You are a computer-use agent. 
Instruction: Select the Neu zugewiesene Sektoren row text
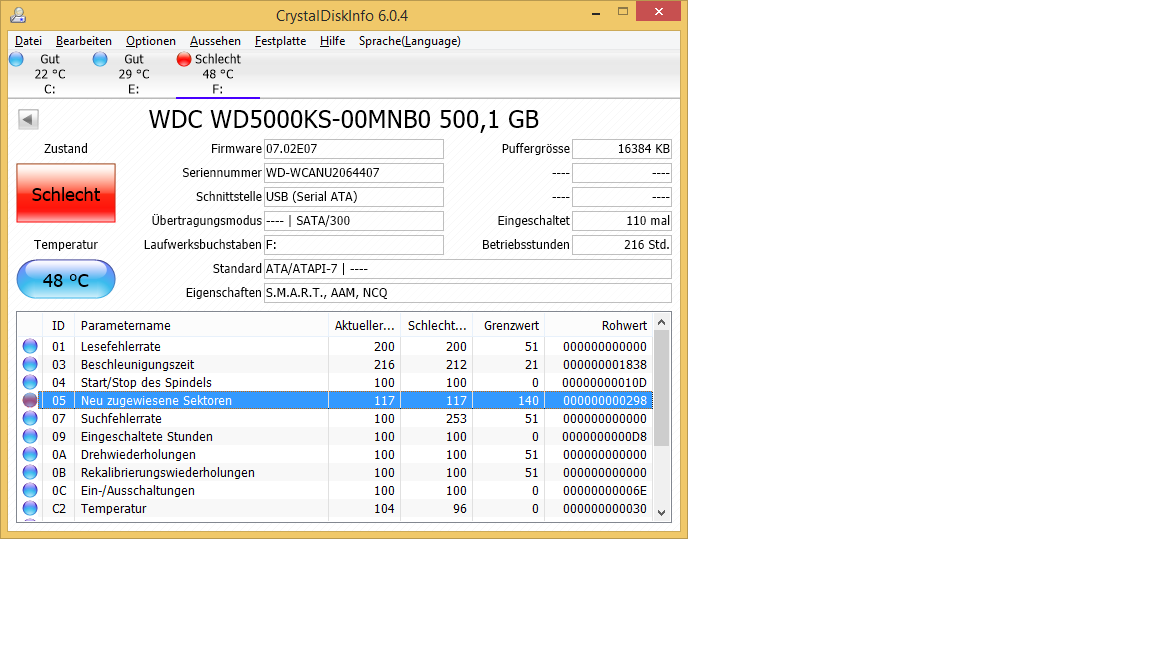[x=156, y=400]
